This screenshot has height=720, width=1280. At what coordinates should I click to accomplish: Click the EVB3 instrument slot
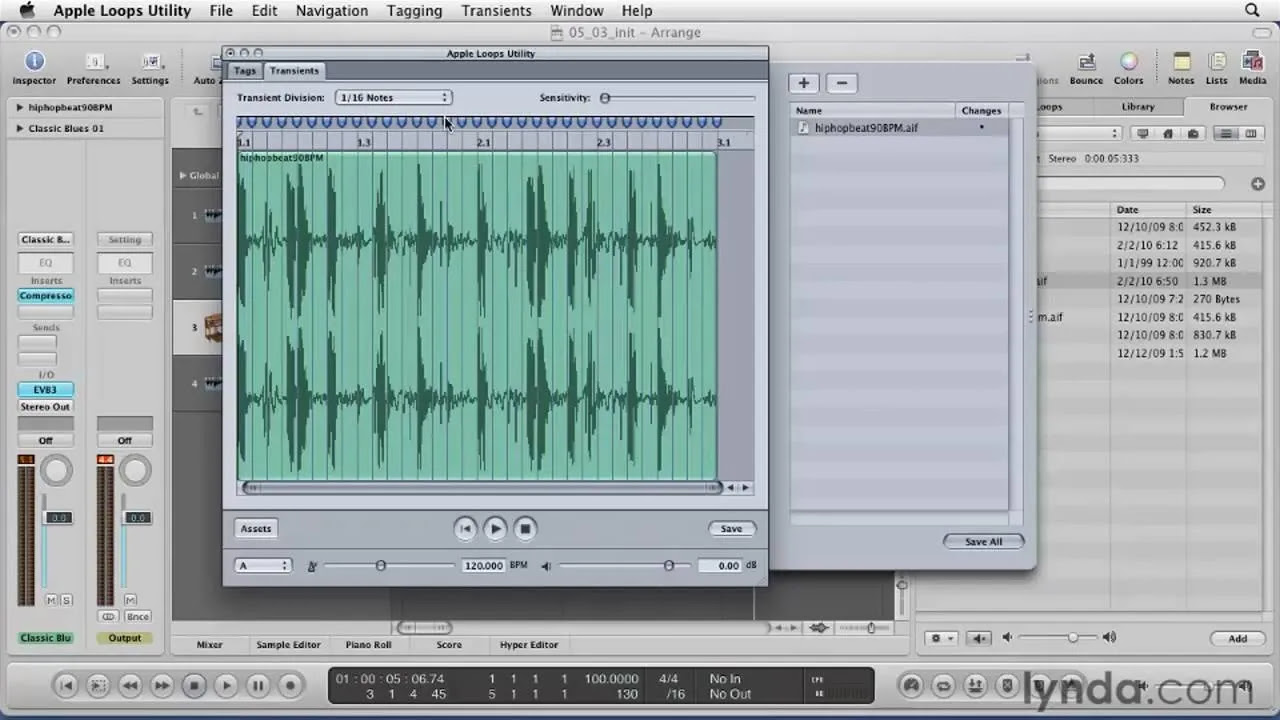coord(45,390)
